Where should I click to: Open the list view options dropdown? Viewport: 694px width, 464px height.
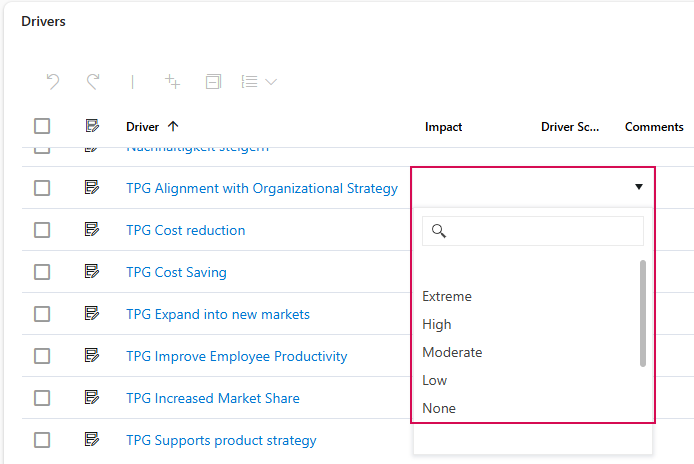click(x=258, y=82)
